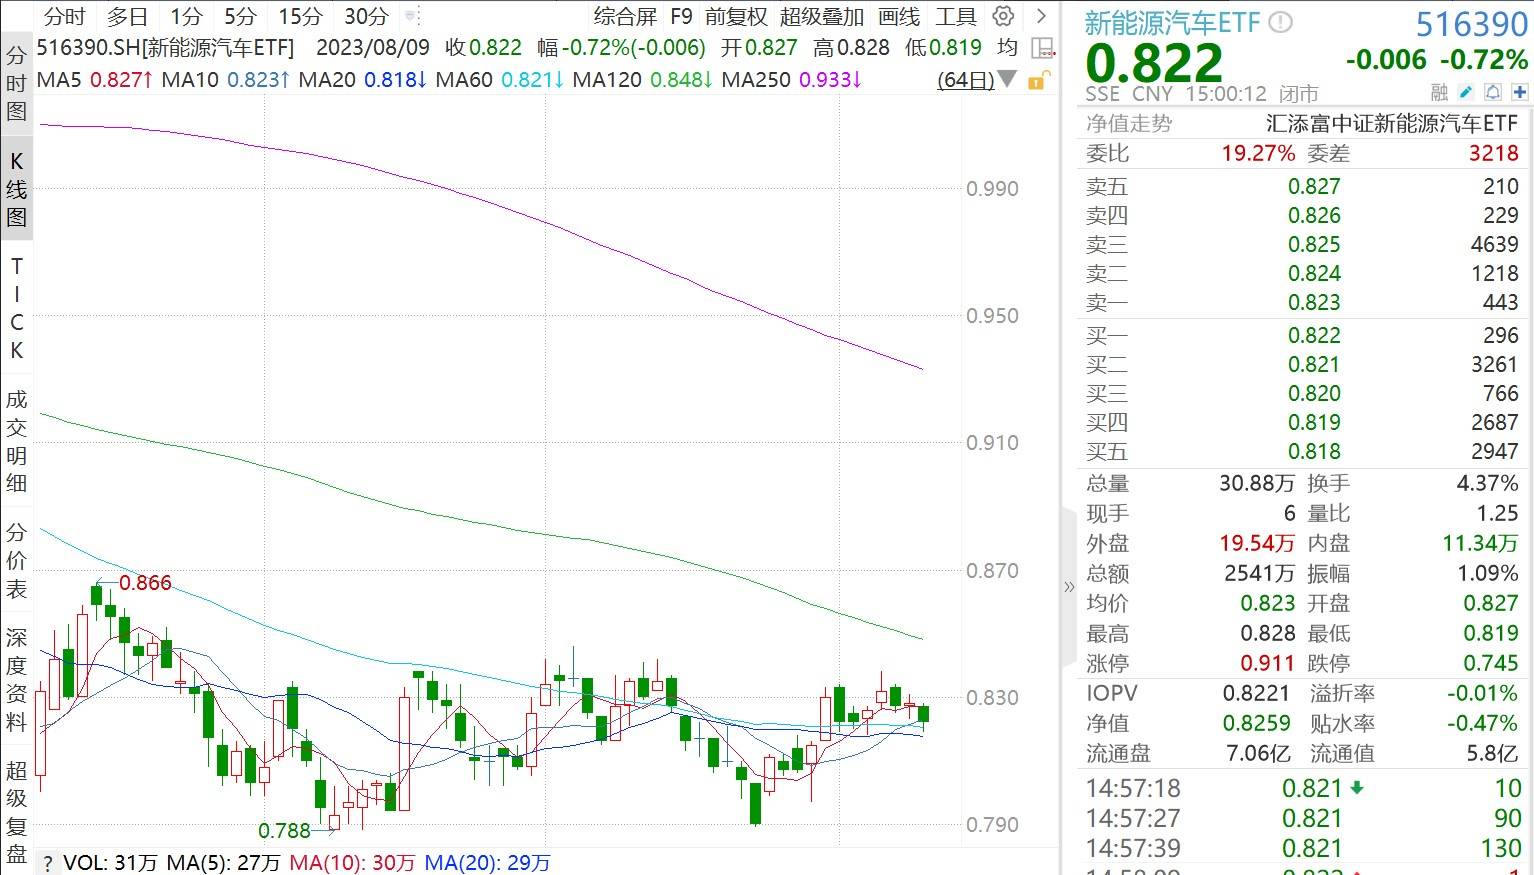Set a price alert with bell icon

pos(1493,93)
